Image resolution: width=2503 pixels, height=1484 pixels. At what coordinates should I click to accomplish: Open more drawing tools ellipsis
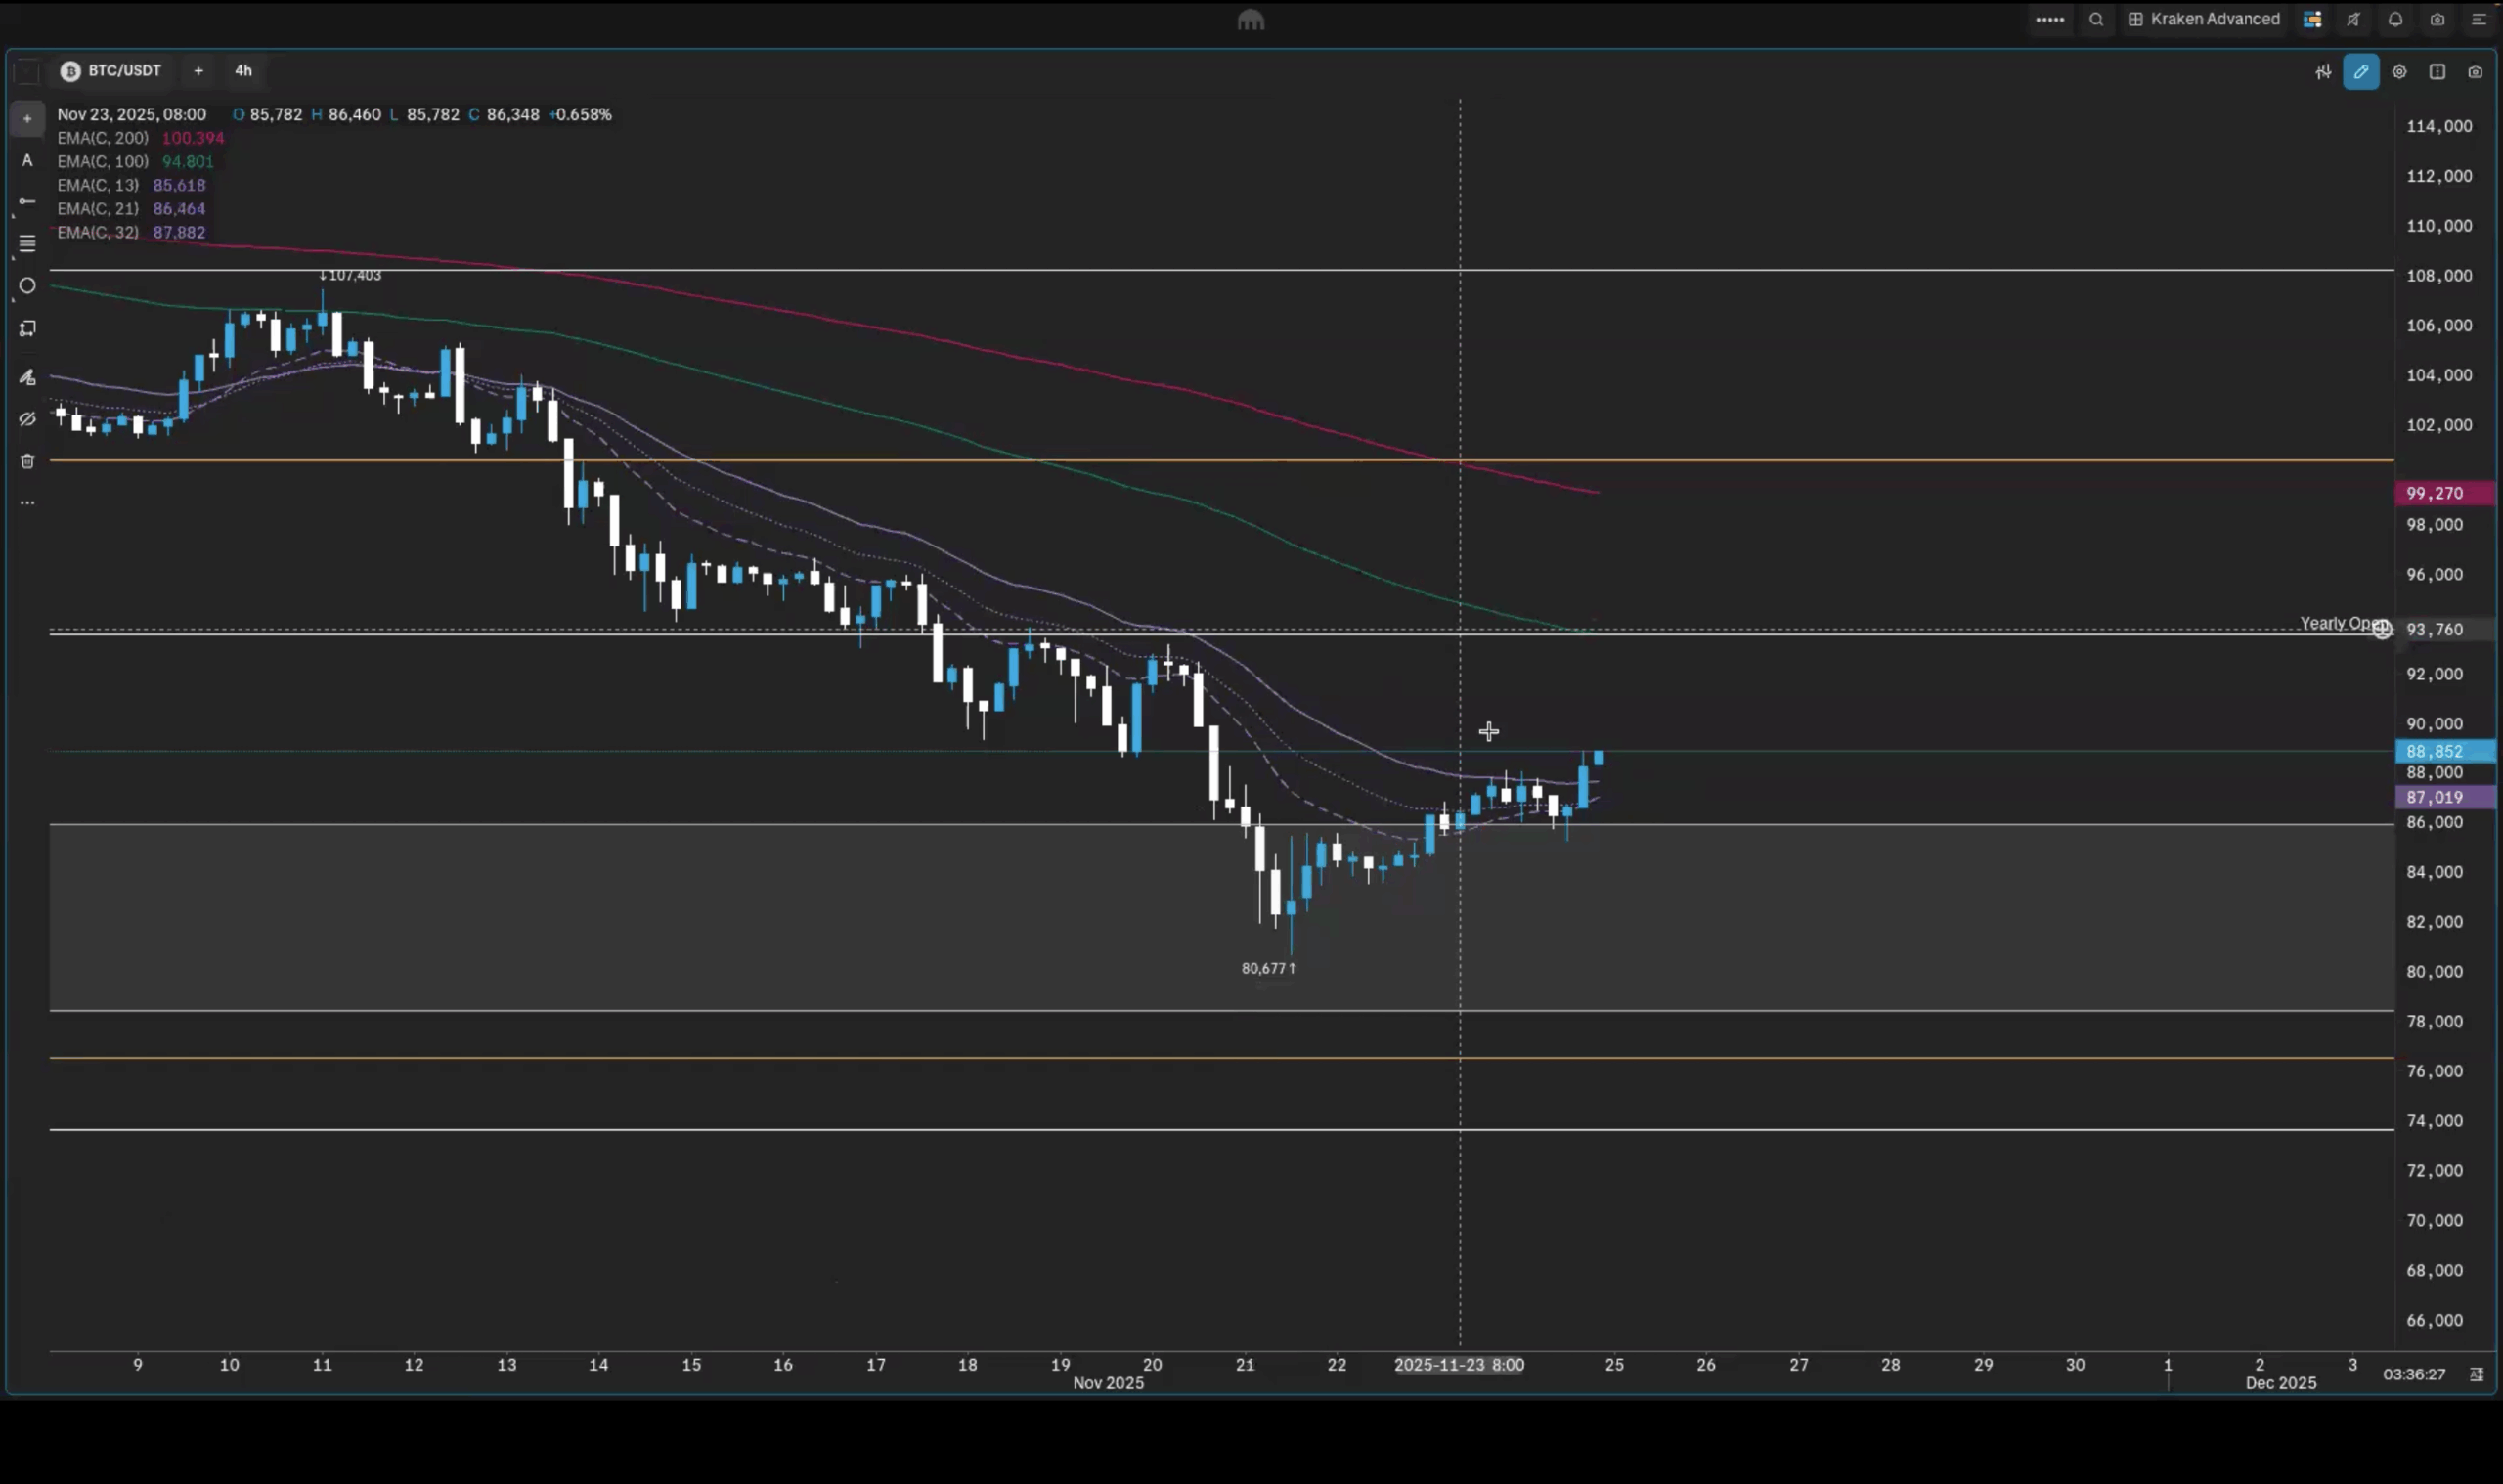27,503
